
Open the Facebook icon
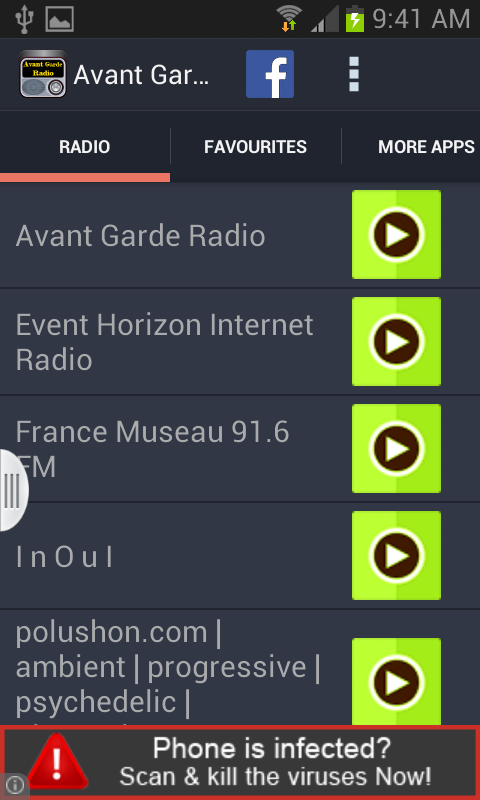point(270,74)
